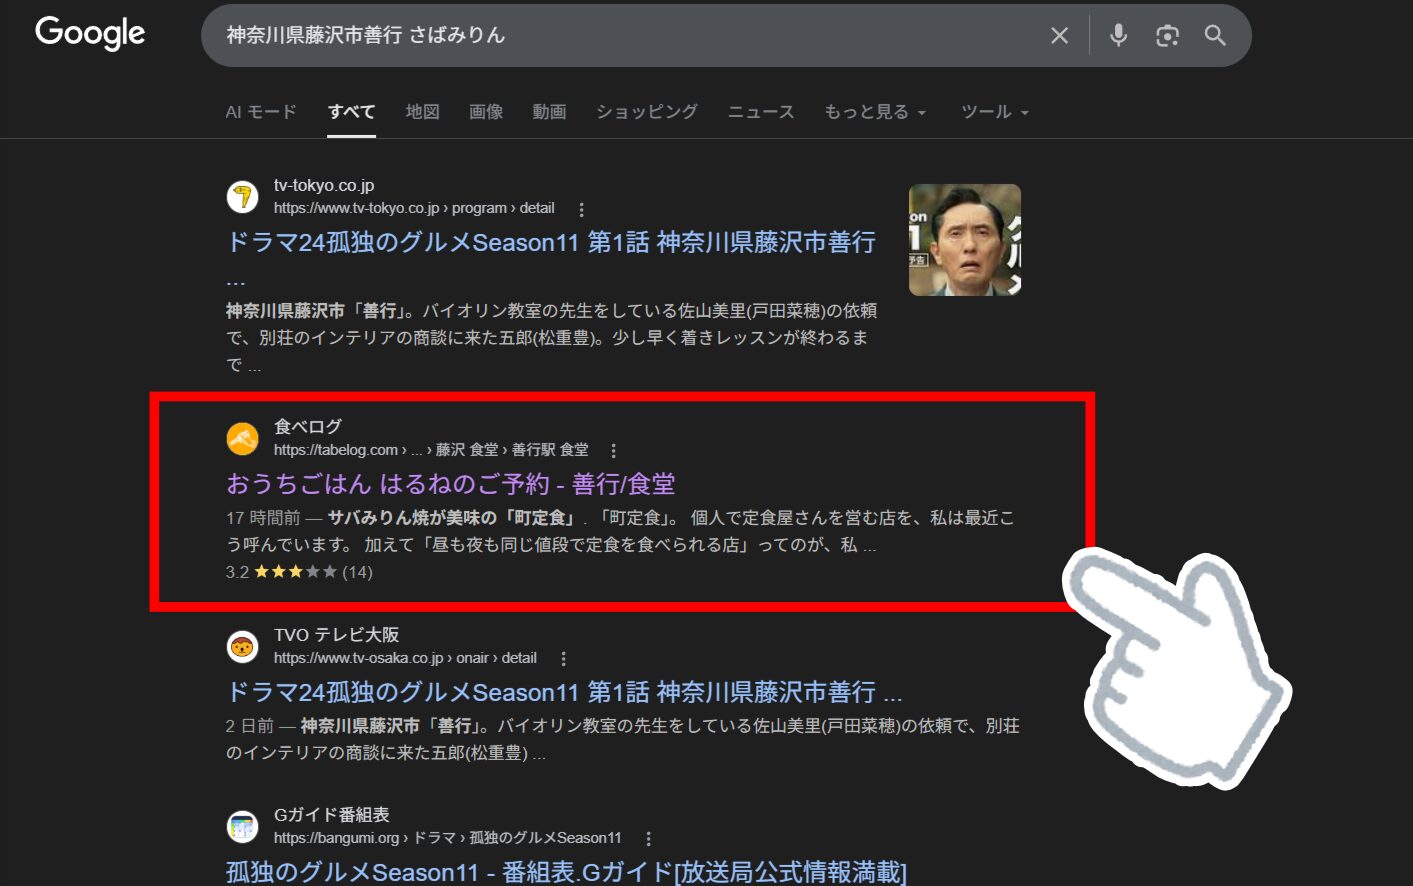The width and height of the screenshot is (1413, 886).
Task: Click the tv-tokyo.co.jp site favicon
Action: click(242, 197)
